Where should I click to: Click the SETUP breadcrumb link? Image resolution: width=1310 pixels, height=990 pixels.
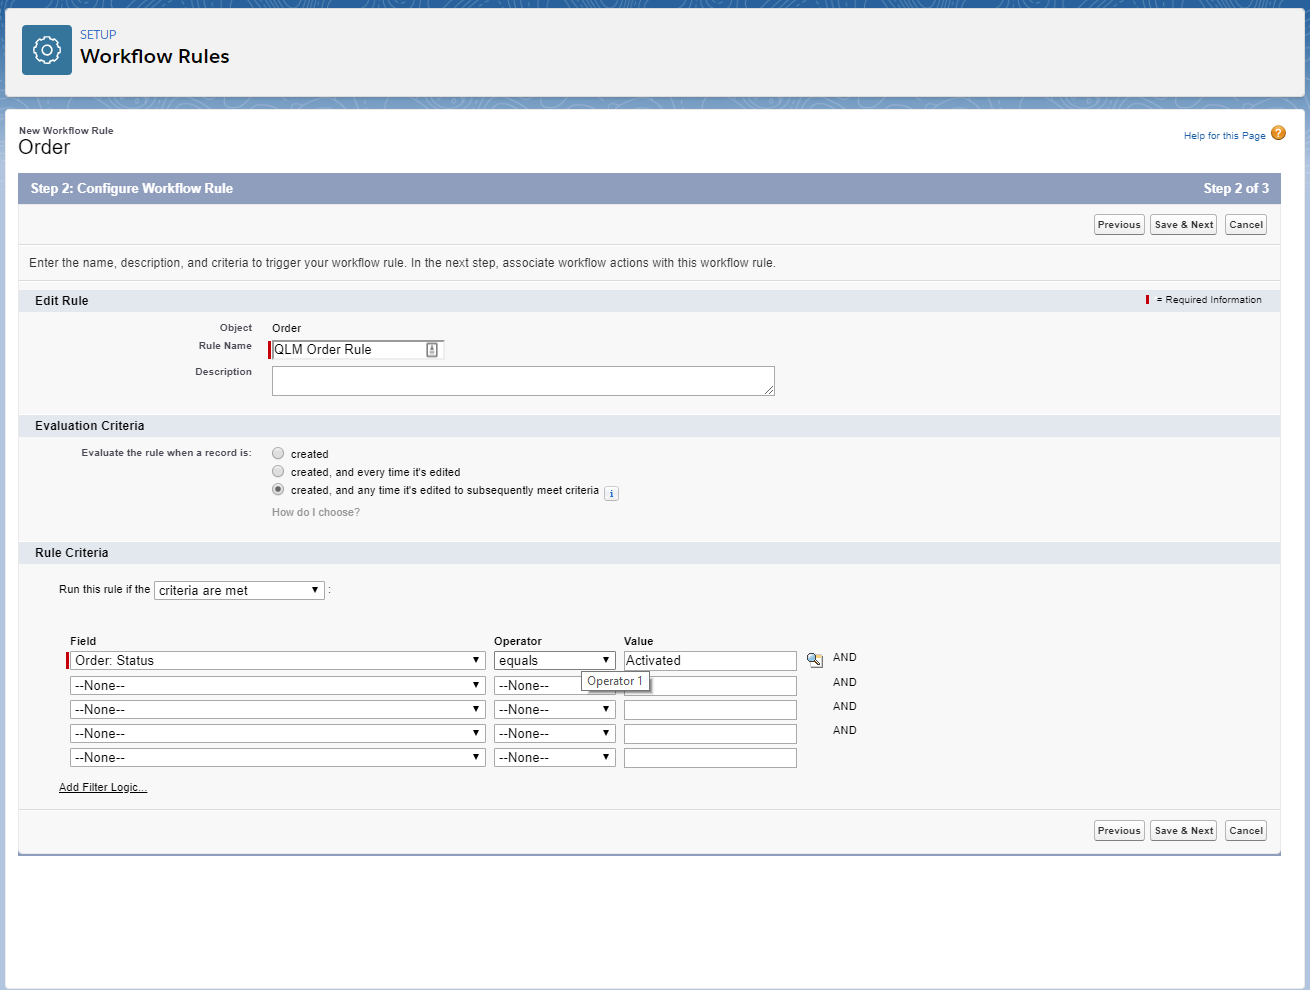[x=98, y=34]
